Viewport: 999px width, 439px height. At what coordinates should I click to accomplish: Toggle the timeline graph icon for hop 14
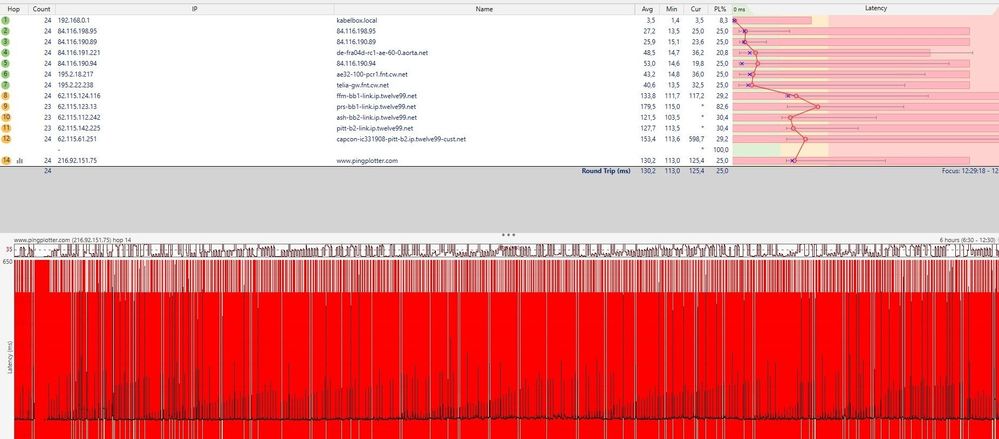coord(19,161)
